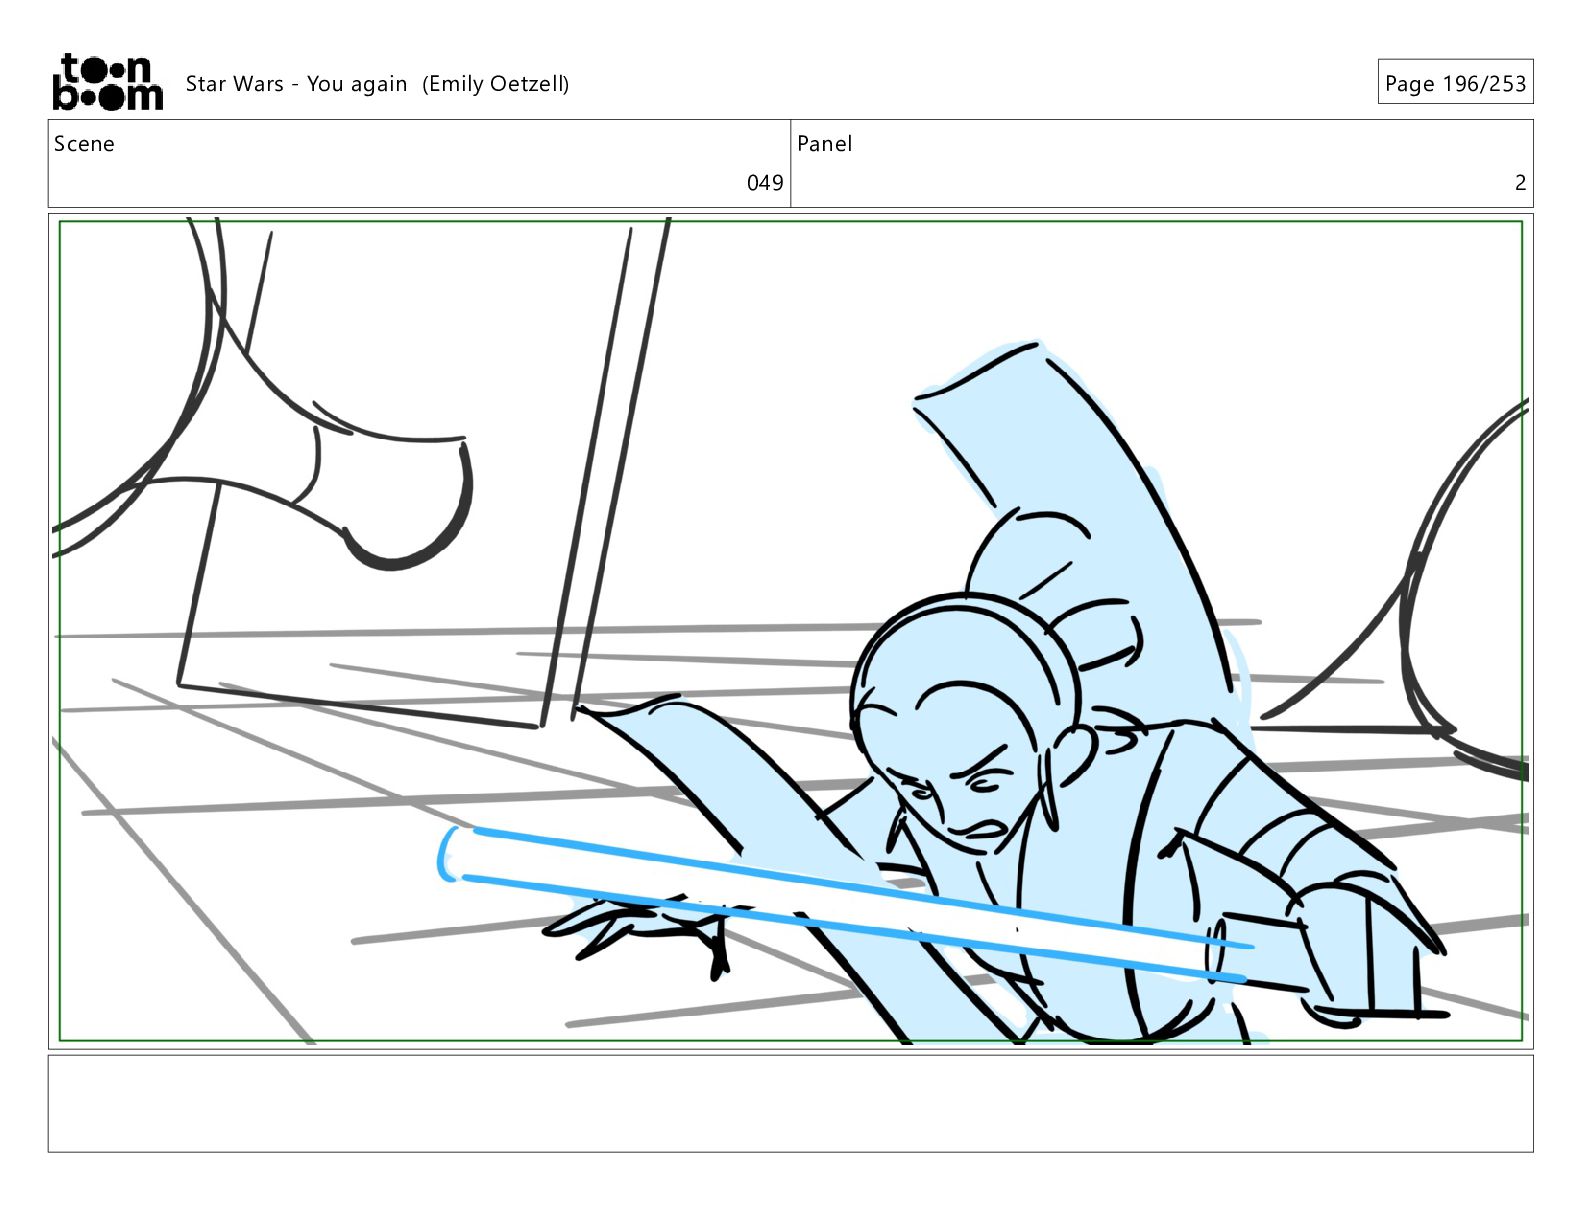This screenshot has height=1224, width=1584.
Task: Select the title 'Star Wars - You again (Emily Oetzell)'
Action: click(377, 84)
